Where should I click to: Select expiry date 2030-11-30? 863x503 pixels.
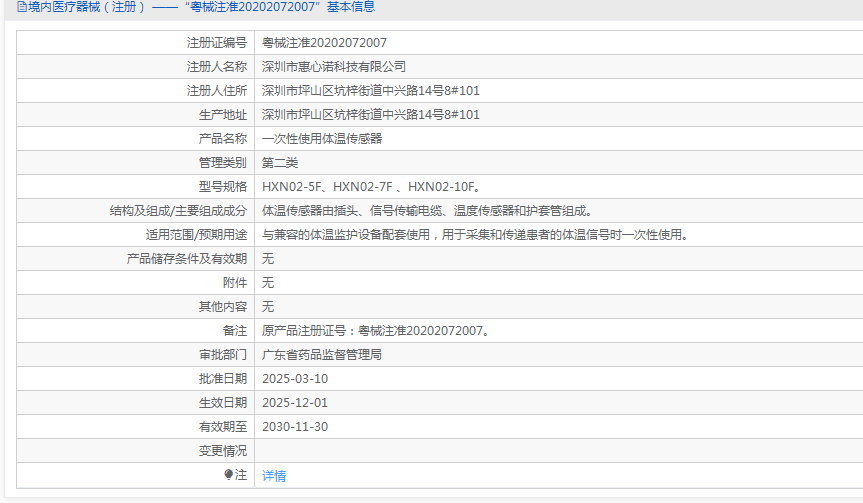pyautogui.click(x=295, y=427)
